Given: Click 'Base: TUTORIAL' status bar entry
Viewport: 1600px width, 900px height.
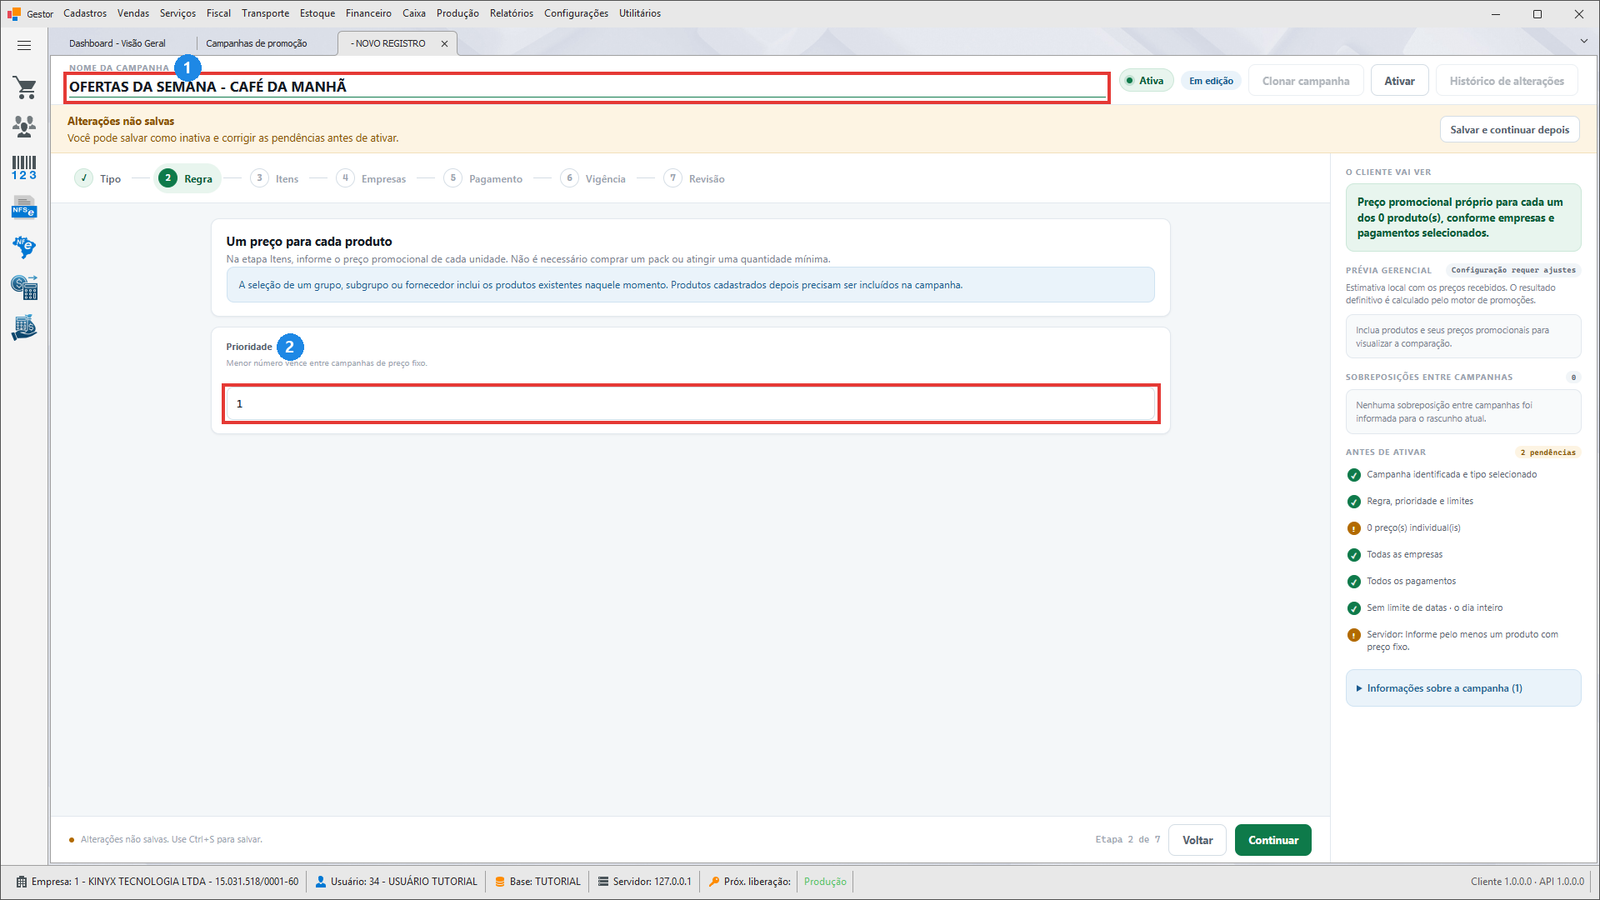Looking at the screenshot, I should click(538, 881).
